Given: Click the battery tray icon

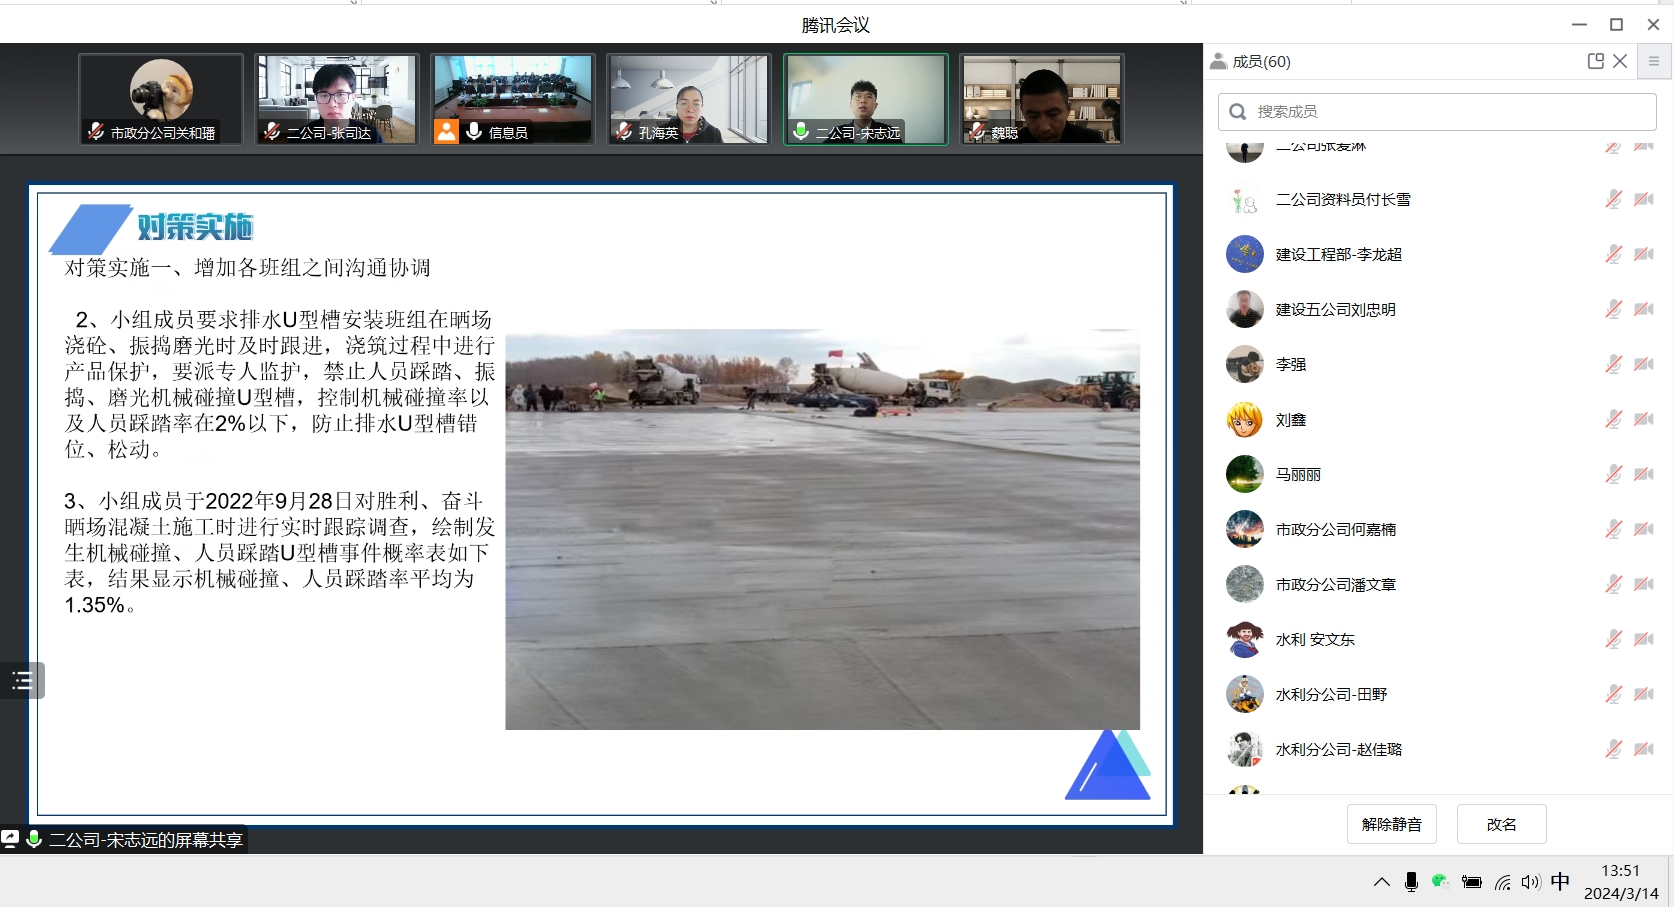Looking at the screenshot, I should pyautogui.click(x=1471, y=882).
